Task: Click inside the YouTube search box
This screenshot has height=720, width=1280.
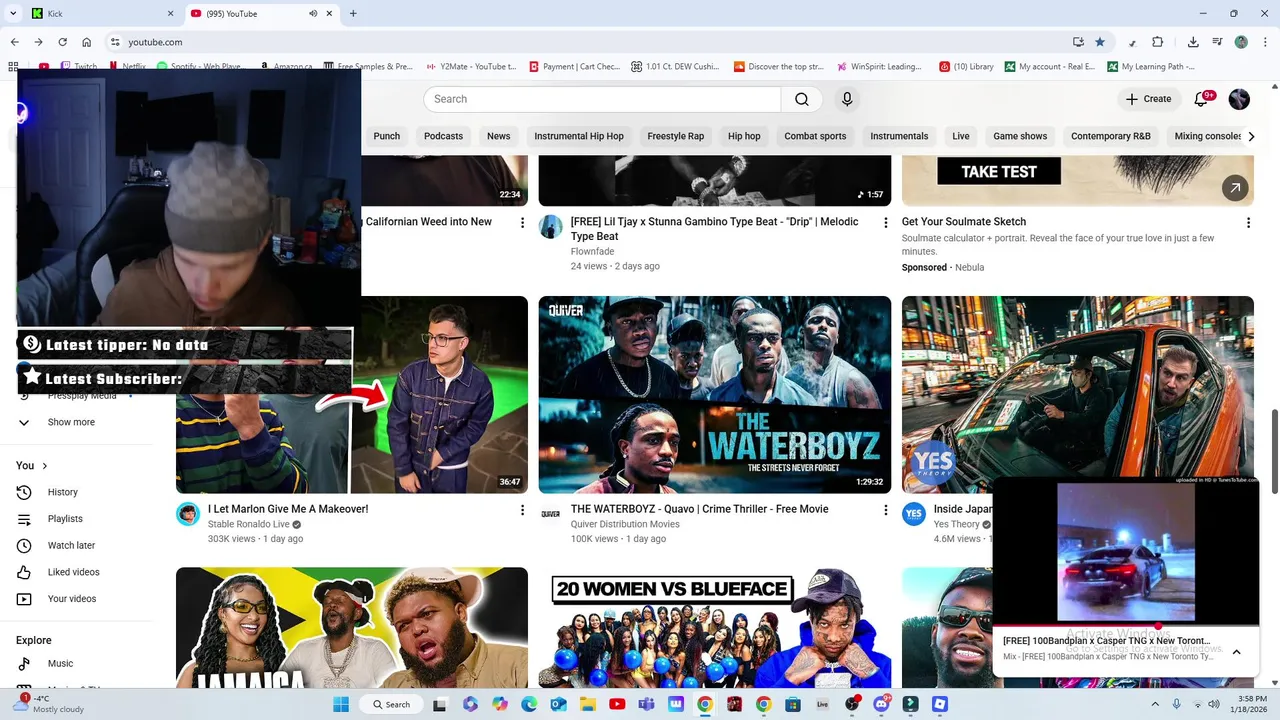Action: (x=602, y=99)
